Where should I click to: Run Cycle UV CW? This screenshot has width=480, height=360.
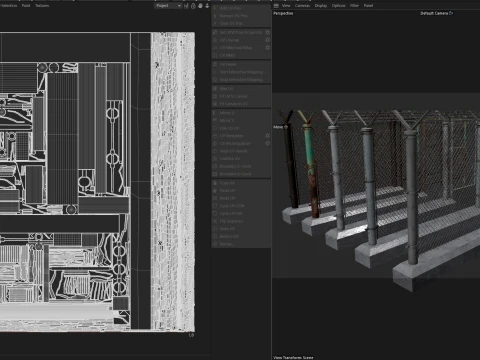click(x=241, y=214)
